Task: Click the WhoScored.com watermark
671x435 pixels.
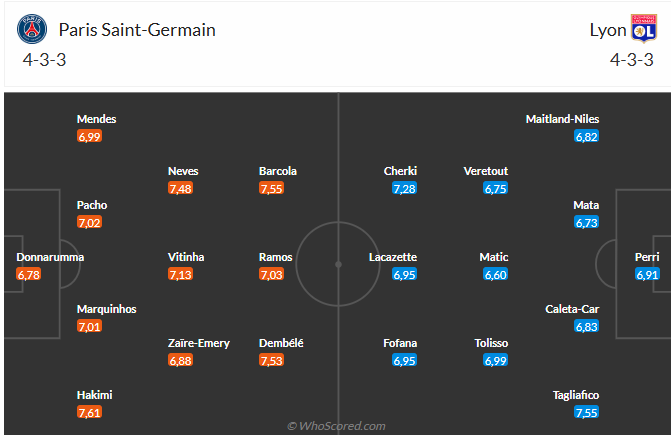Action: [x=336, y=426]
